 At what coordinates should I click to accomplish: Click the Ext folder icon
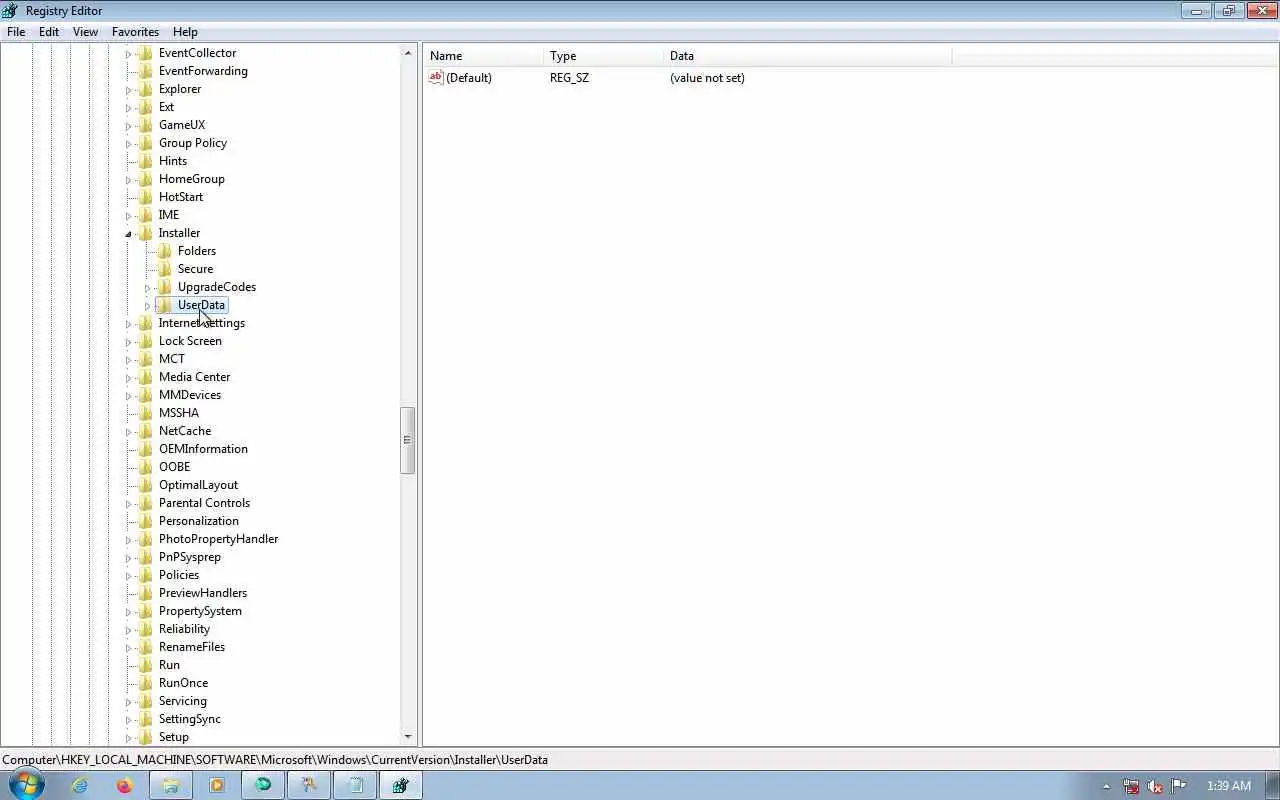145,107
